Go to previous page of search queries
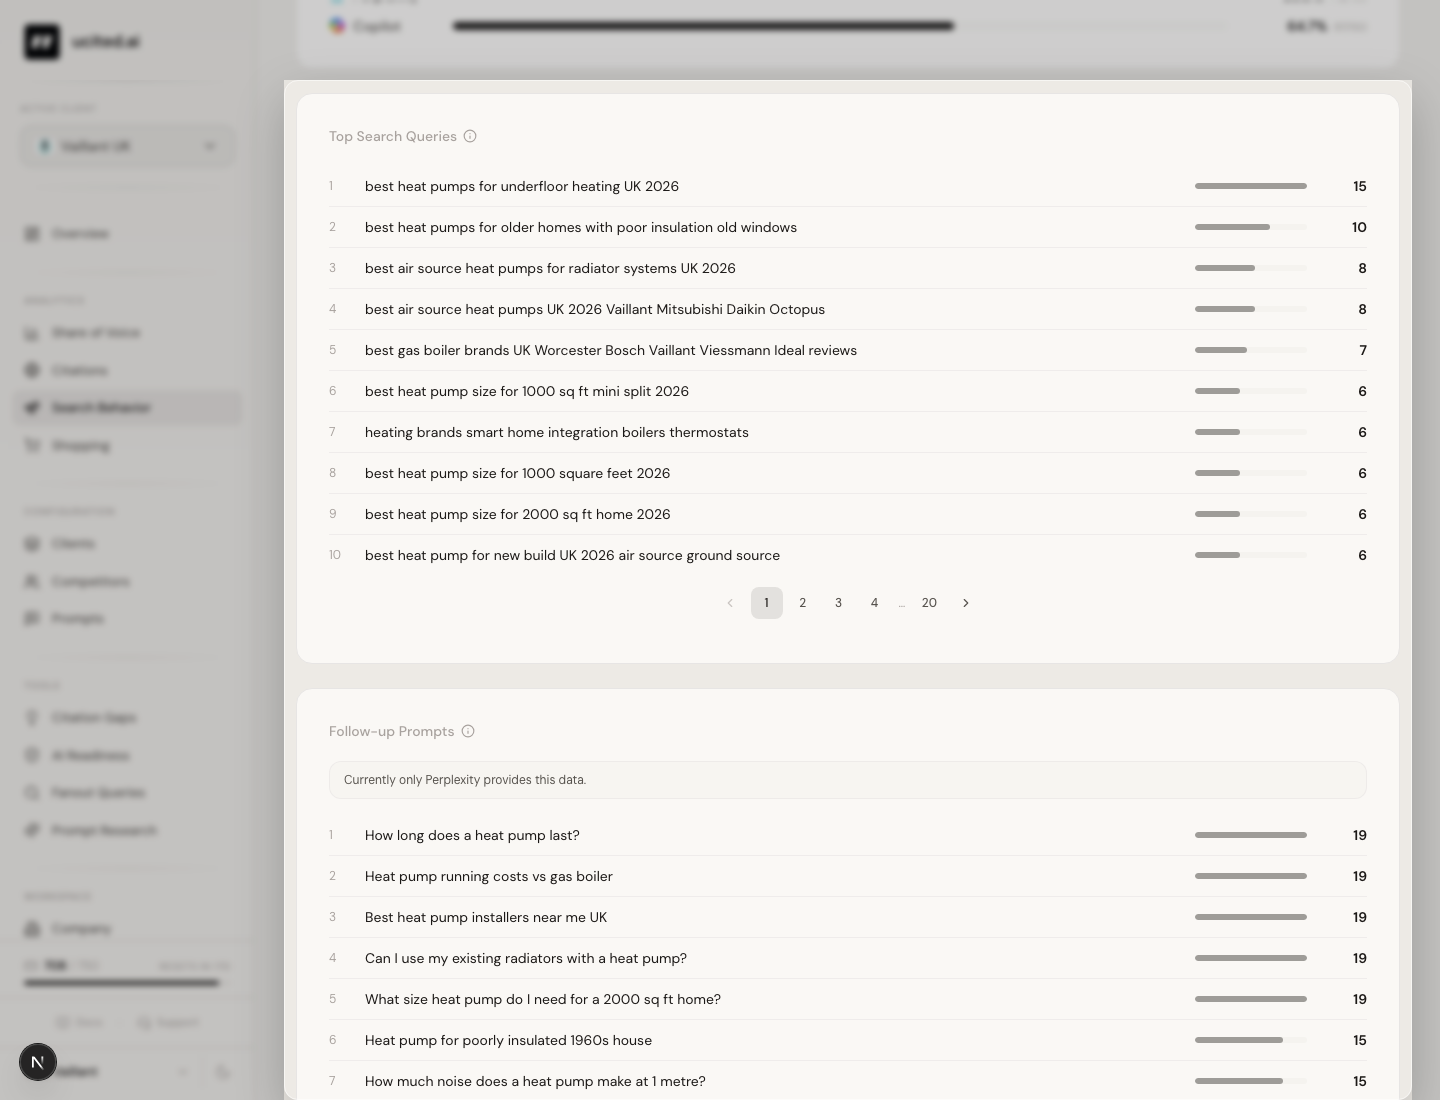The image size is (1440, 1100). [x=730, y=603]
